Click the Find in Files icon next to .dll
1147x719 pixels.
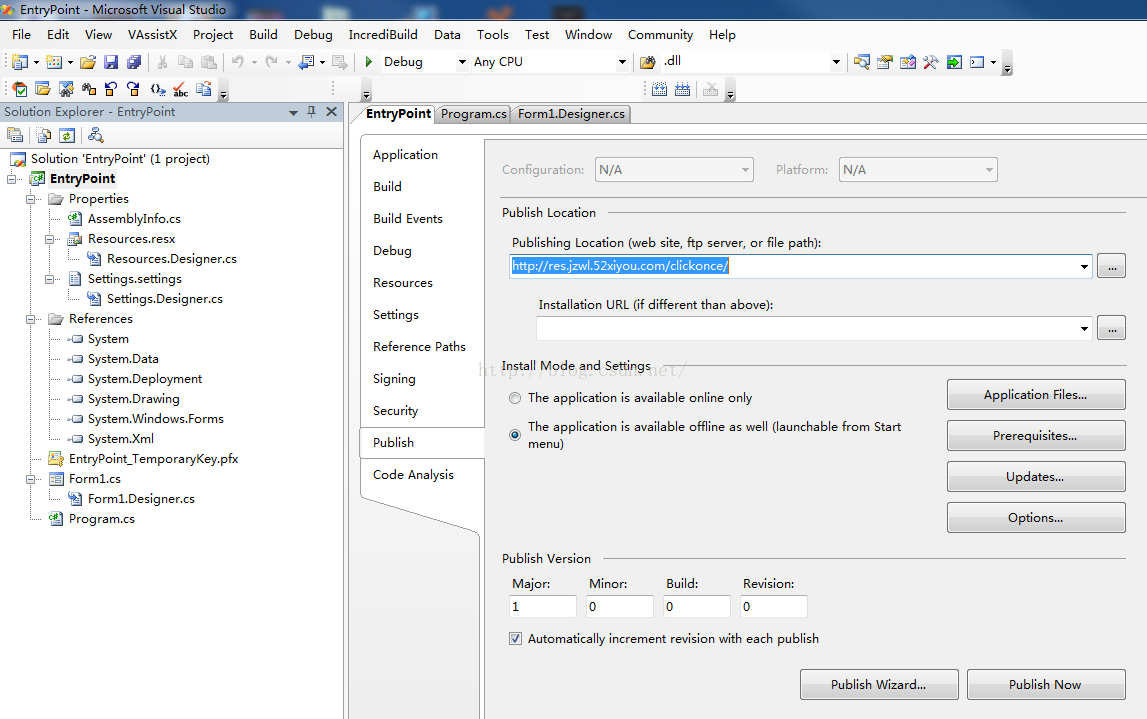[x=647, y=62]
